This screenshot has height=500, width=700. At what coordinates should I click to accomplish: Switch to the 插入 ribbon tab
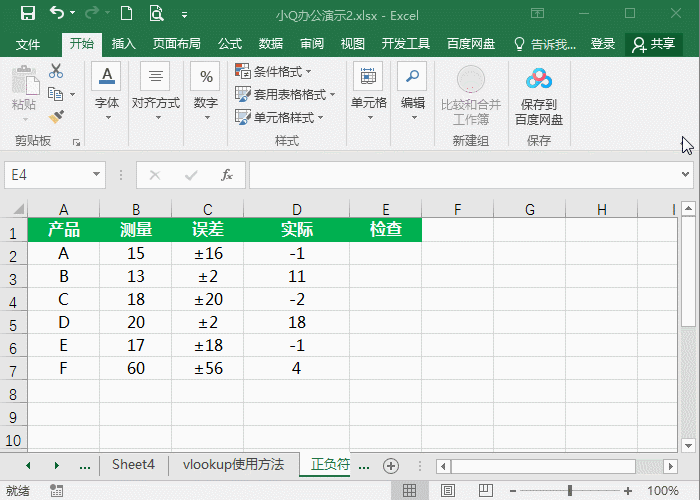(x=123, y=44)
